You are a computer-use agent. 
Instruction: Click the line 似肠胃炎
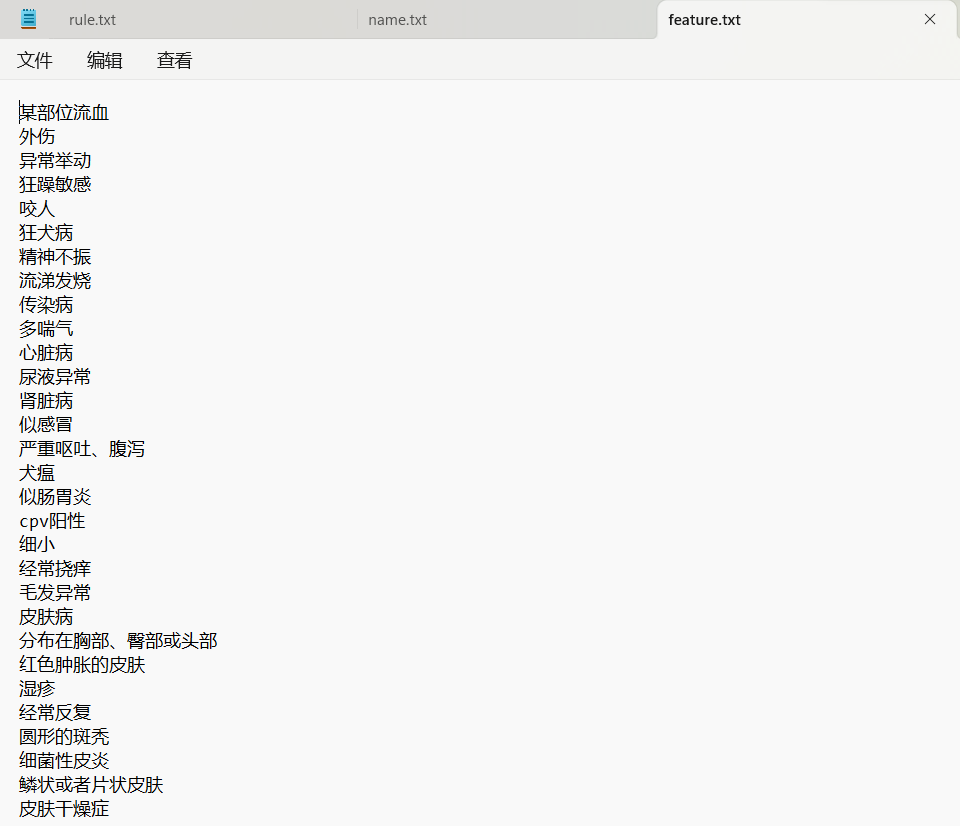[x=55, y=497]
